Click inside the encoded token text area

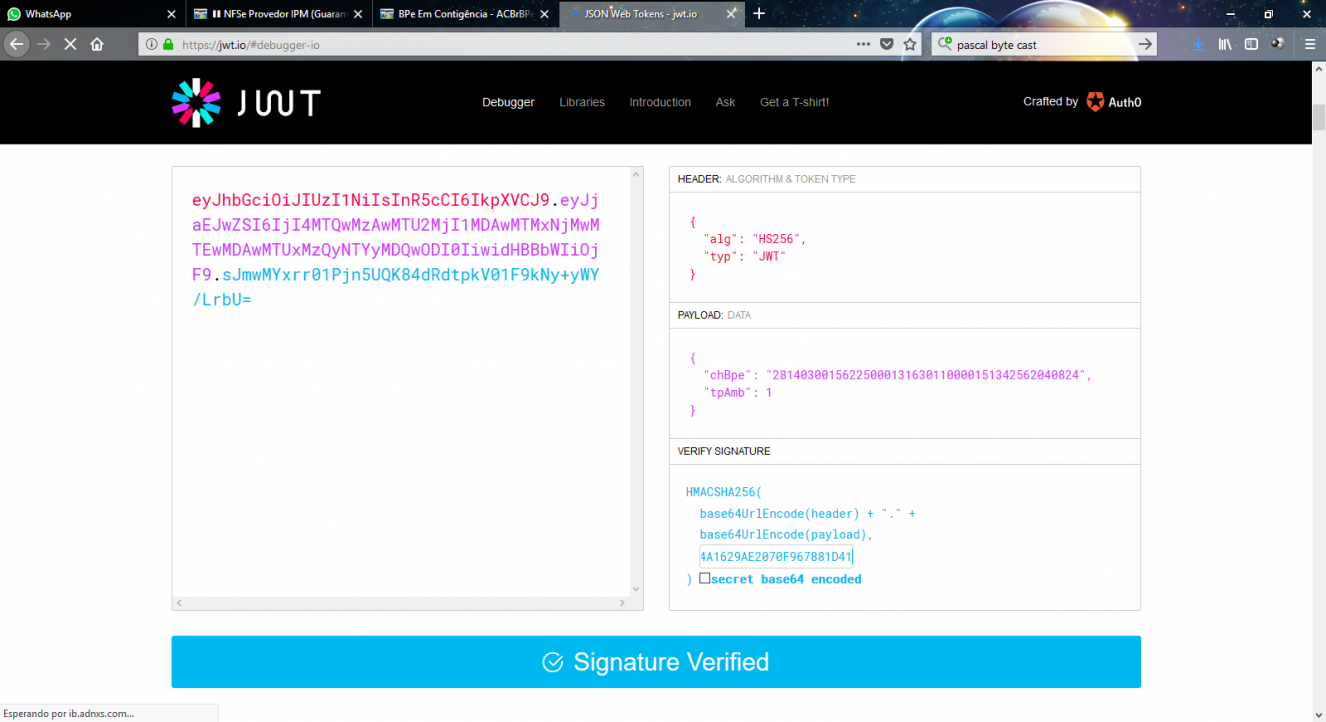(x=400, y=380)
